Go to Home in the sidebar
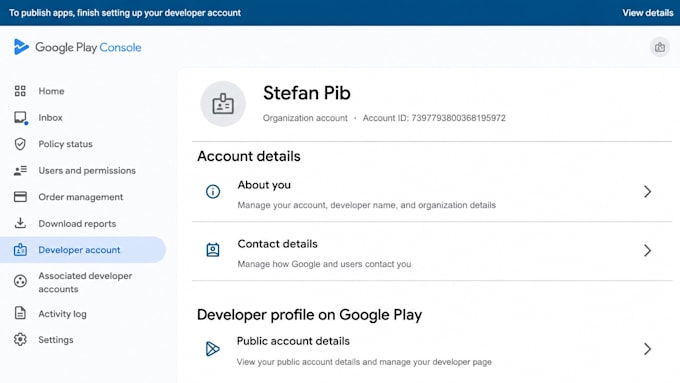 coord(51,91)
